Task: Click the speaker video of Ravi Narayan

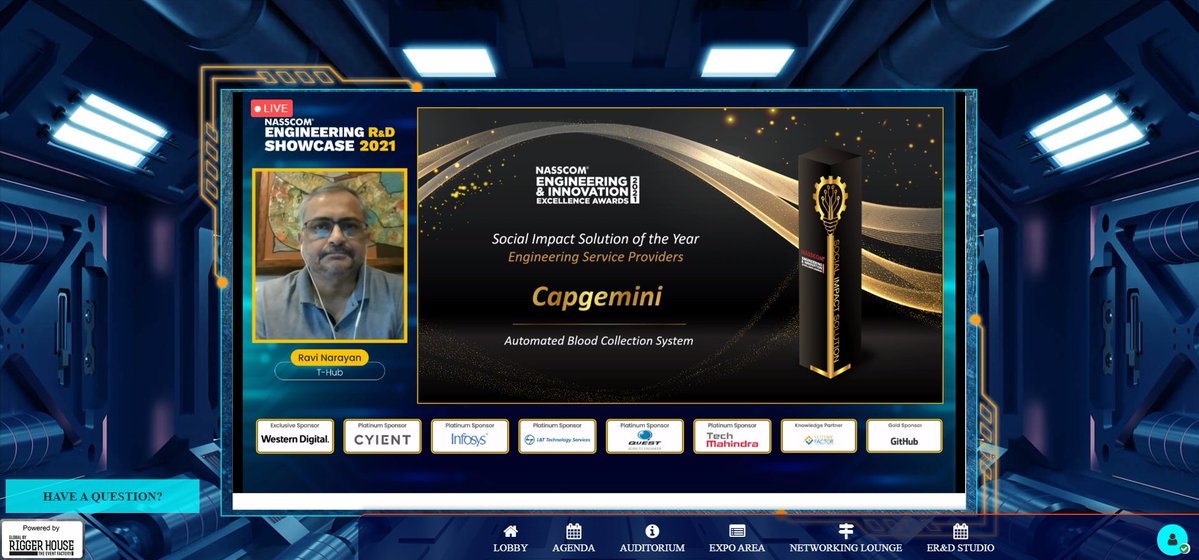Action: 330,256
